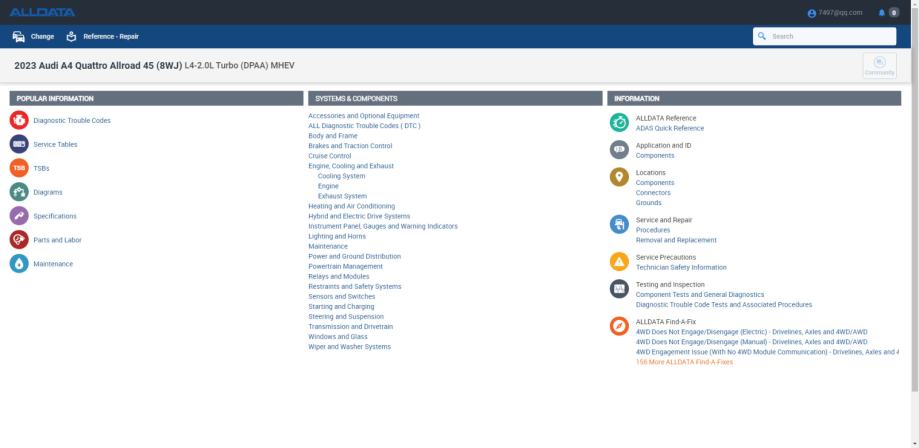Image resolution: width=919 pixels, height=448 pixels.
Task: Click the Change vehicle icon
Action: (x=19, y=36)
